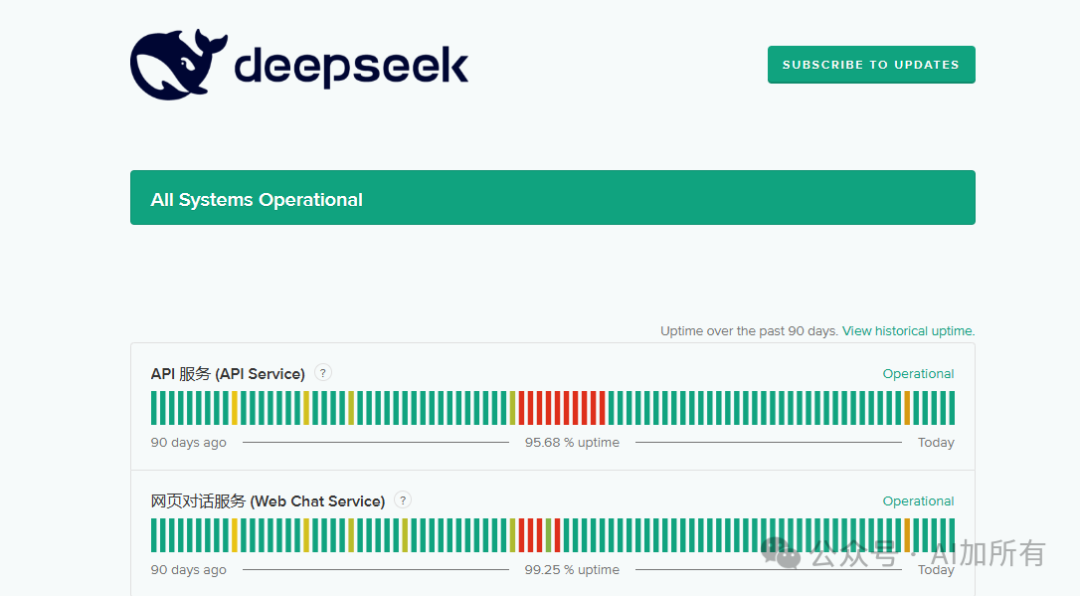
Task: Click the leftmost green bar in API Service
Action: (154, 408)
